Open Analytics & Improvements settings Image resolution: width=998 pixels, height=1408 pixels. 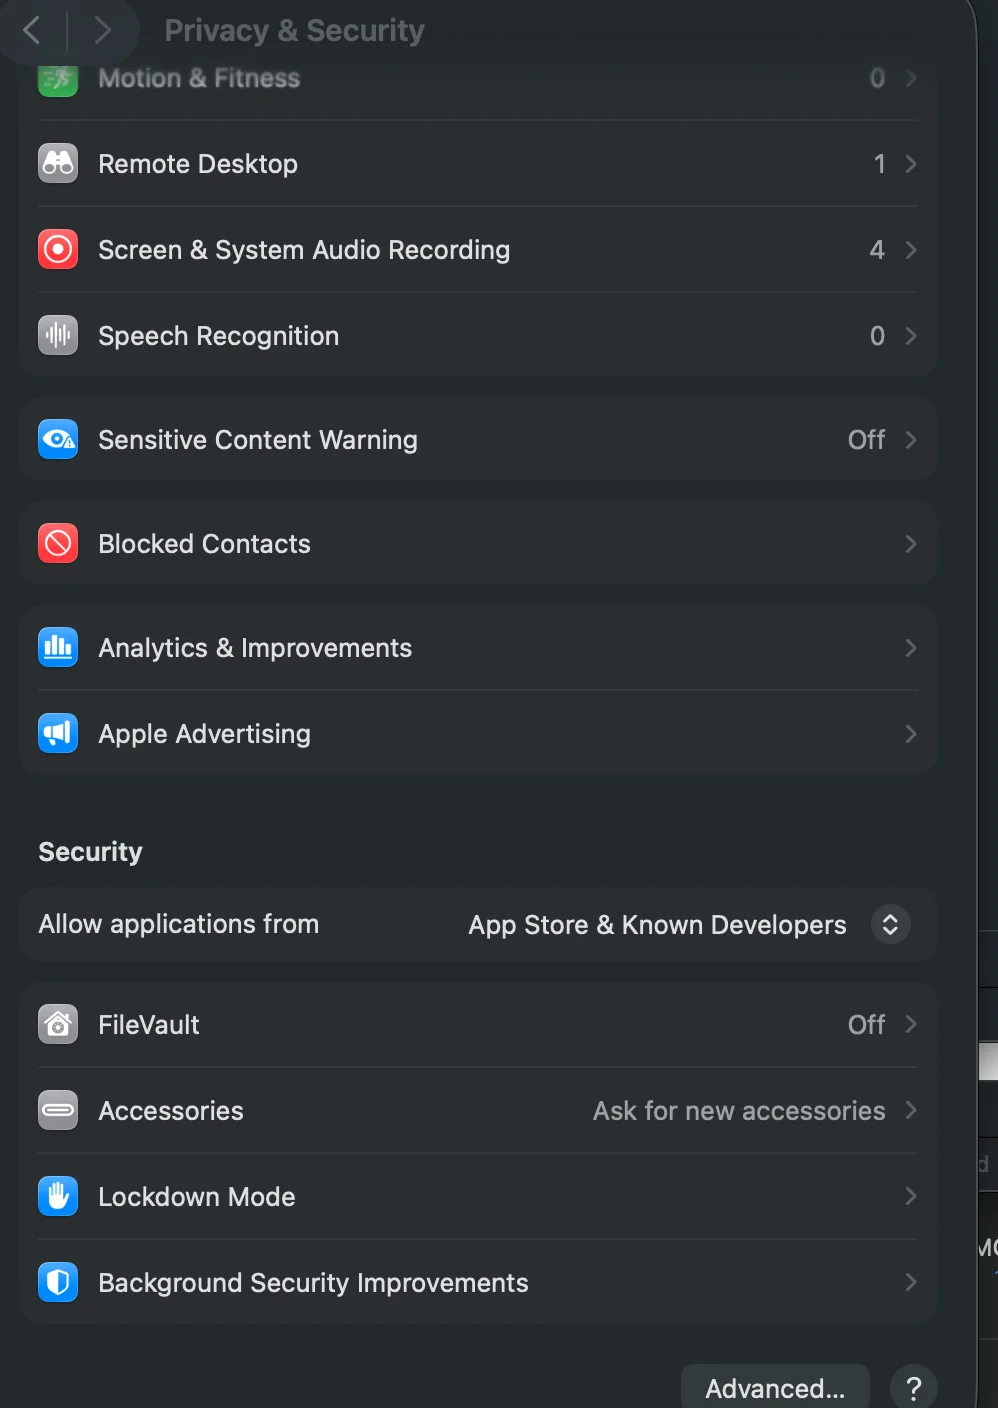[x=255, y=648]
